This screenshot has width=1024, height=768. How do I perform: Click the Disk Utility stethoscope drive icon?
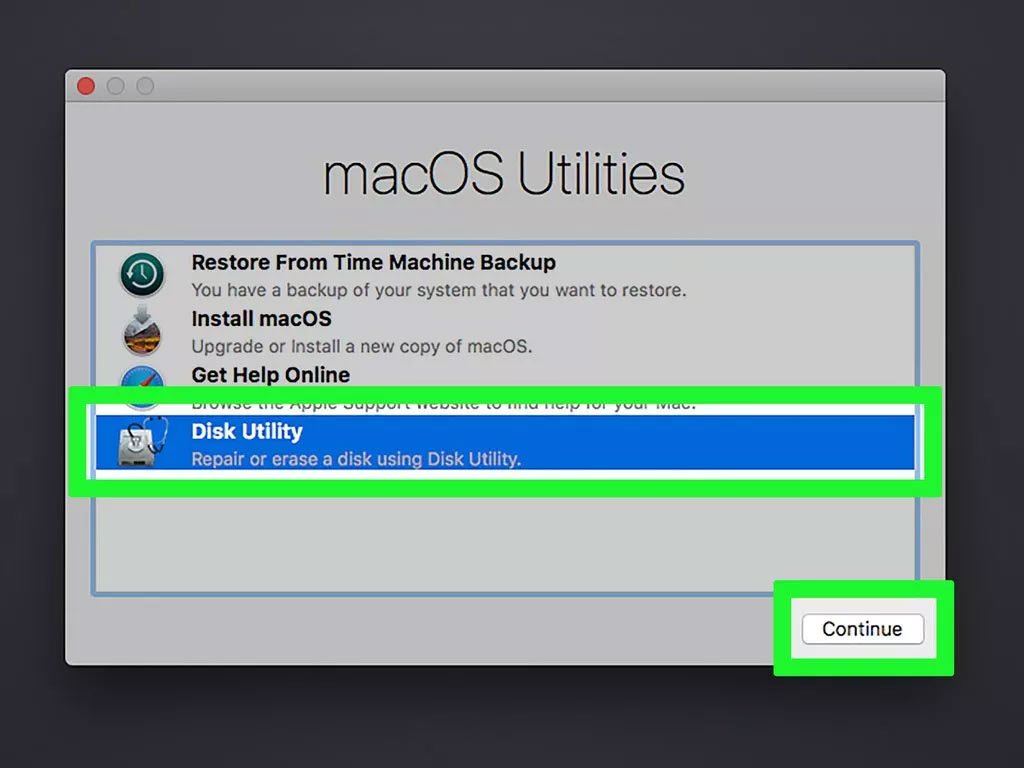[x=142, y=442]
